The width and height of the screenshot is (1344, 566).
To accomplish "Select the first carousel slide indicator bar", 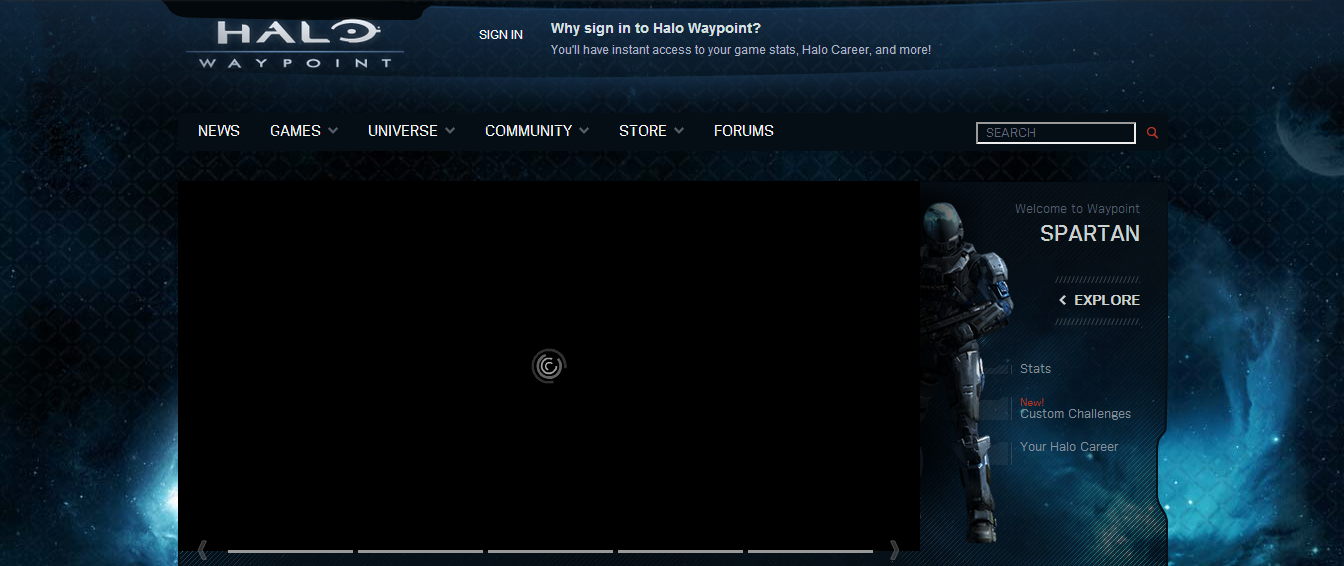I will [x=290, y=551].
